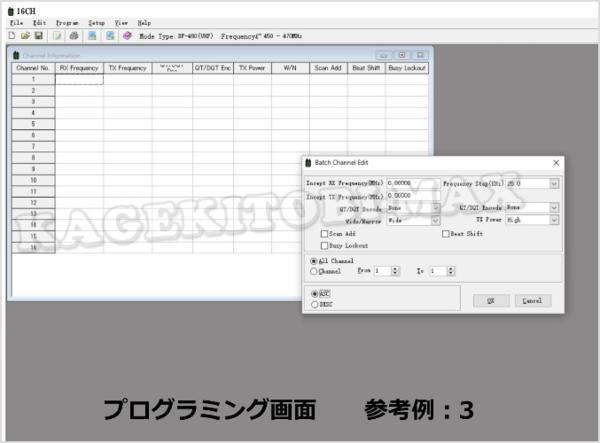Click the QT/DQT Enc column header
Screen dimensions: 600x443
pos(213,68)
